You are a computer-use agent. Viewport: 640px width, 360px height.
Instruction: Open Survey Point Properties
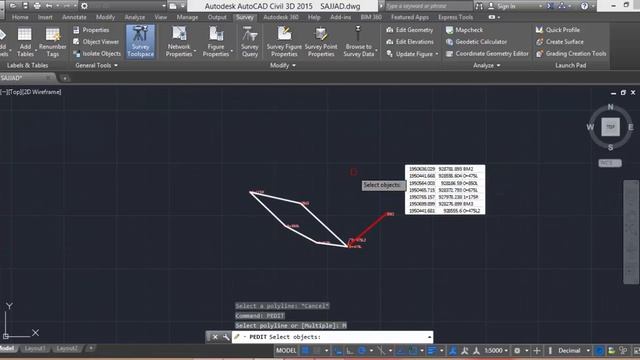(x=321, y=42)
